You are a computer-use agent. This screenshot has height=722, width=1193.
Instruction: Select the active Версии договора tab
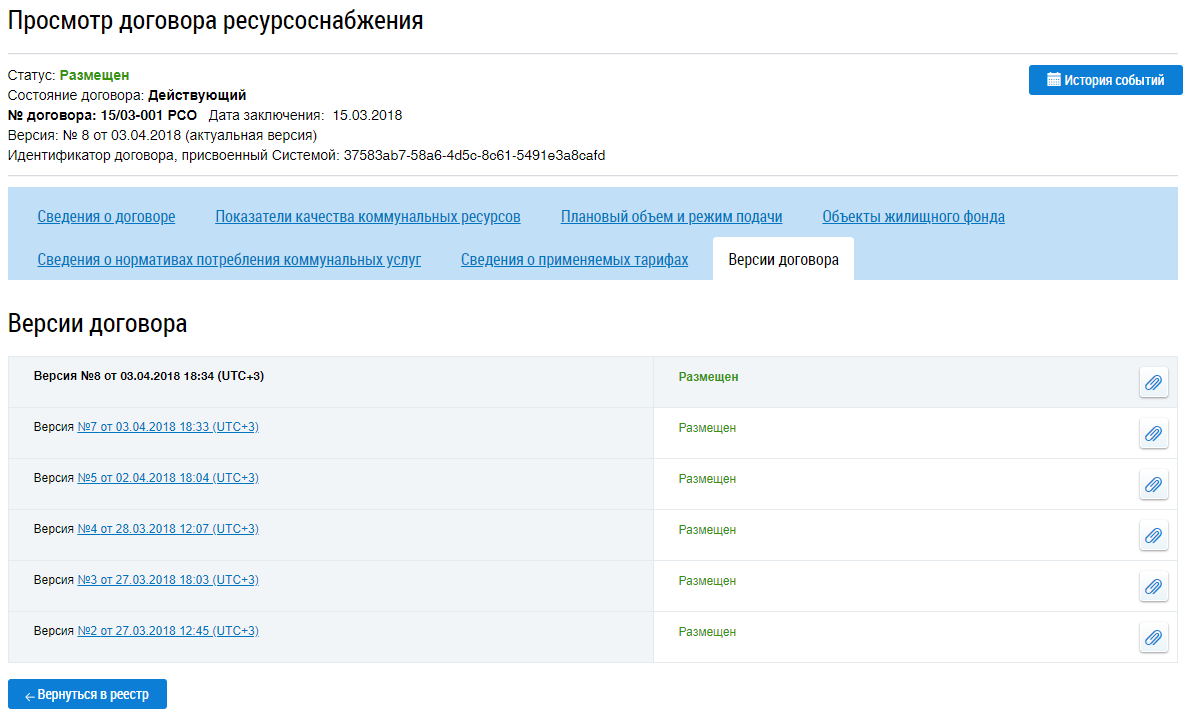783,260
